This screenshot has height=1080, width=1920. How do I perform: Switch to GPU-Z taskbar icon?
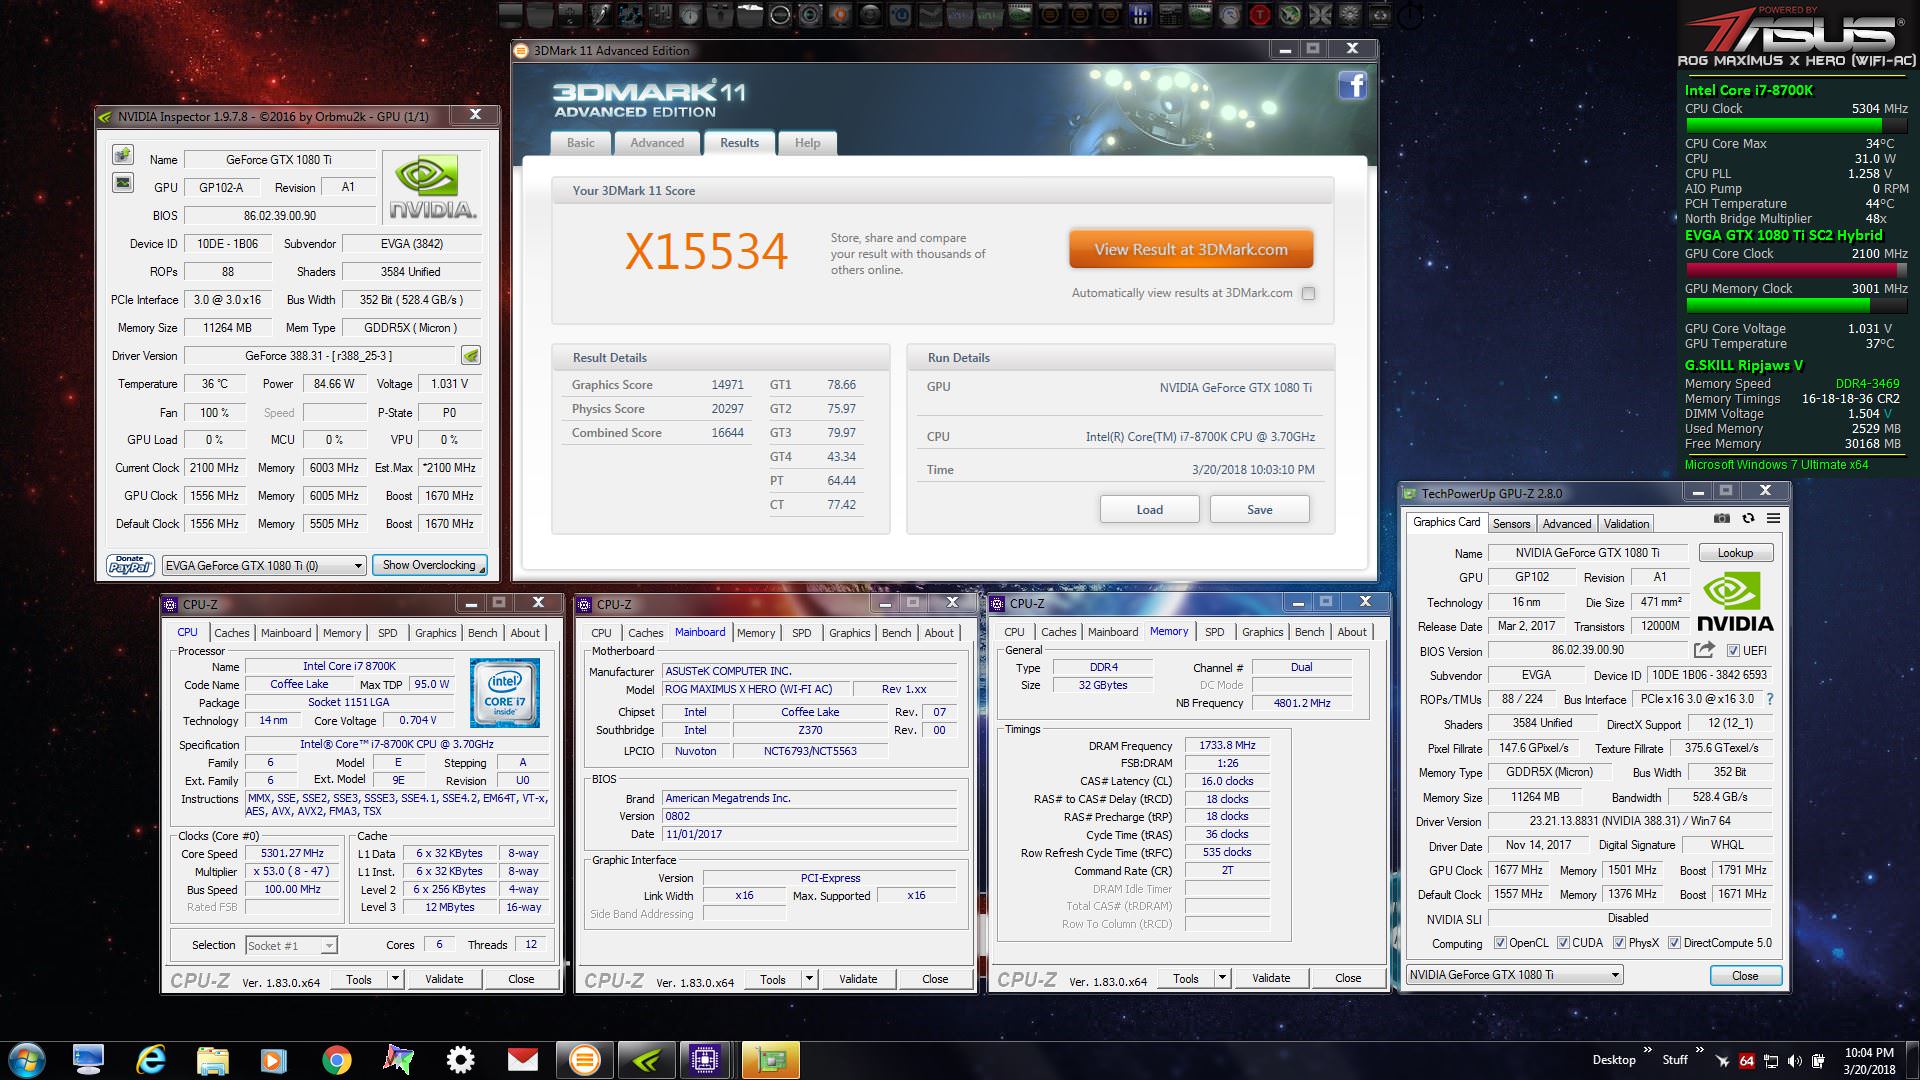pyautogui.click(x=771, y=1060)
